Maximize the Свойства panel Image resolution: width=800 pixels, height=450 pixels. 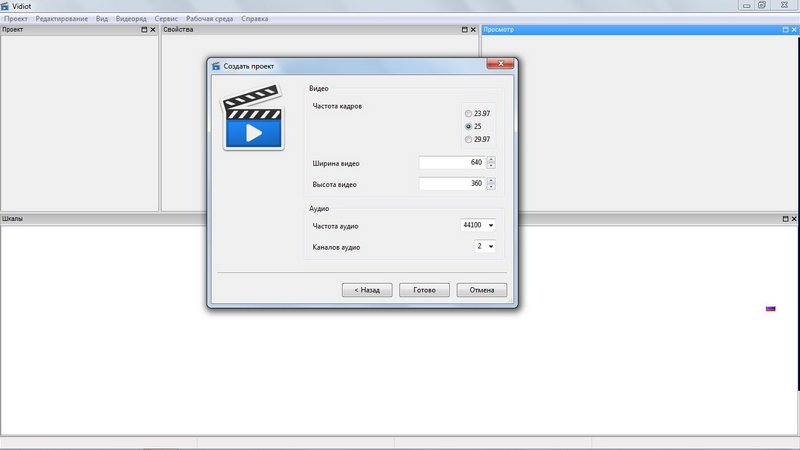click(464, 30)
